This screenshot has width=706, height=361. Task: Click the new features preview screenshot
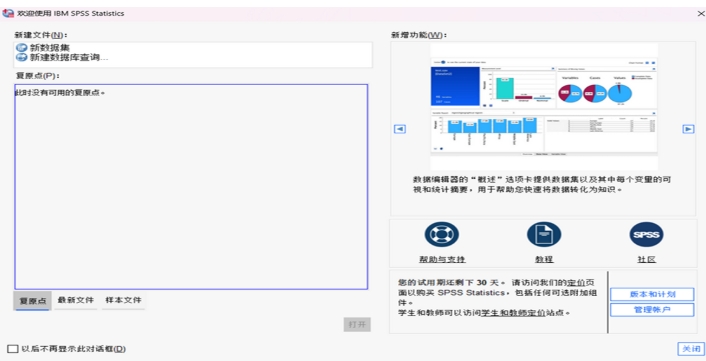pos(544,107)
